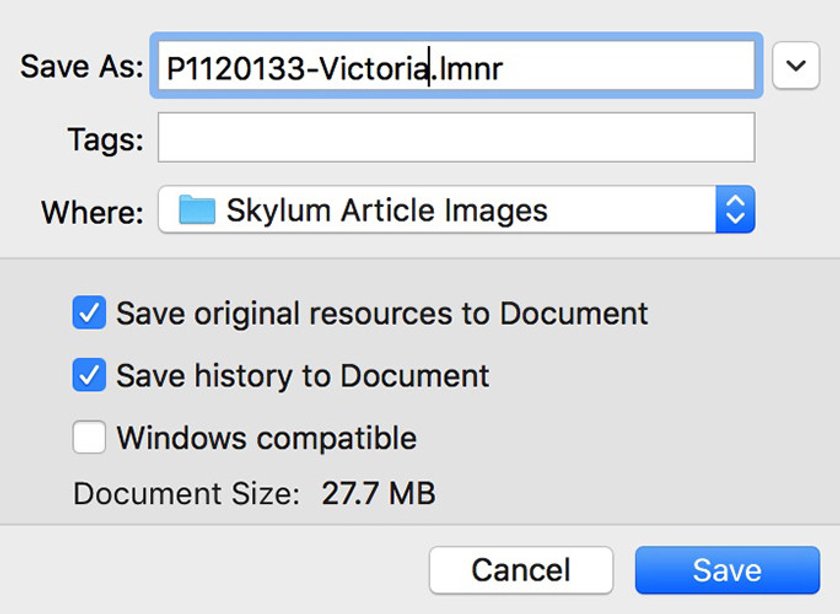Click the Where label

click(x=93, y=212)
